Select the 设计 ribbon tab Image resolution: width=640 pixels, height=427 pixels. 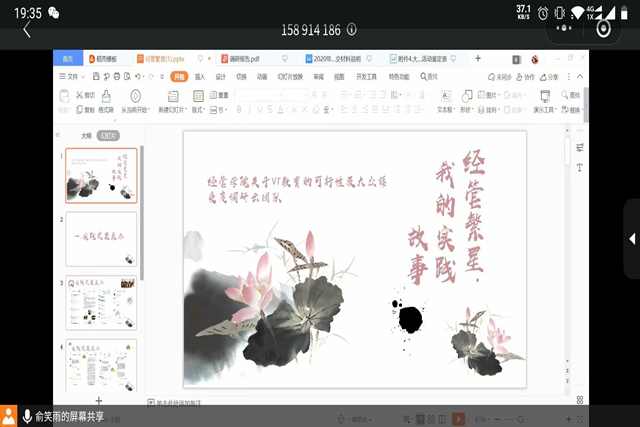point(221,76)
